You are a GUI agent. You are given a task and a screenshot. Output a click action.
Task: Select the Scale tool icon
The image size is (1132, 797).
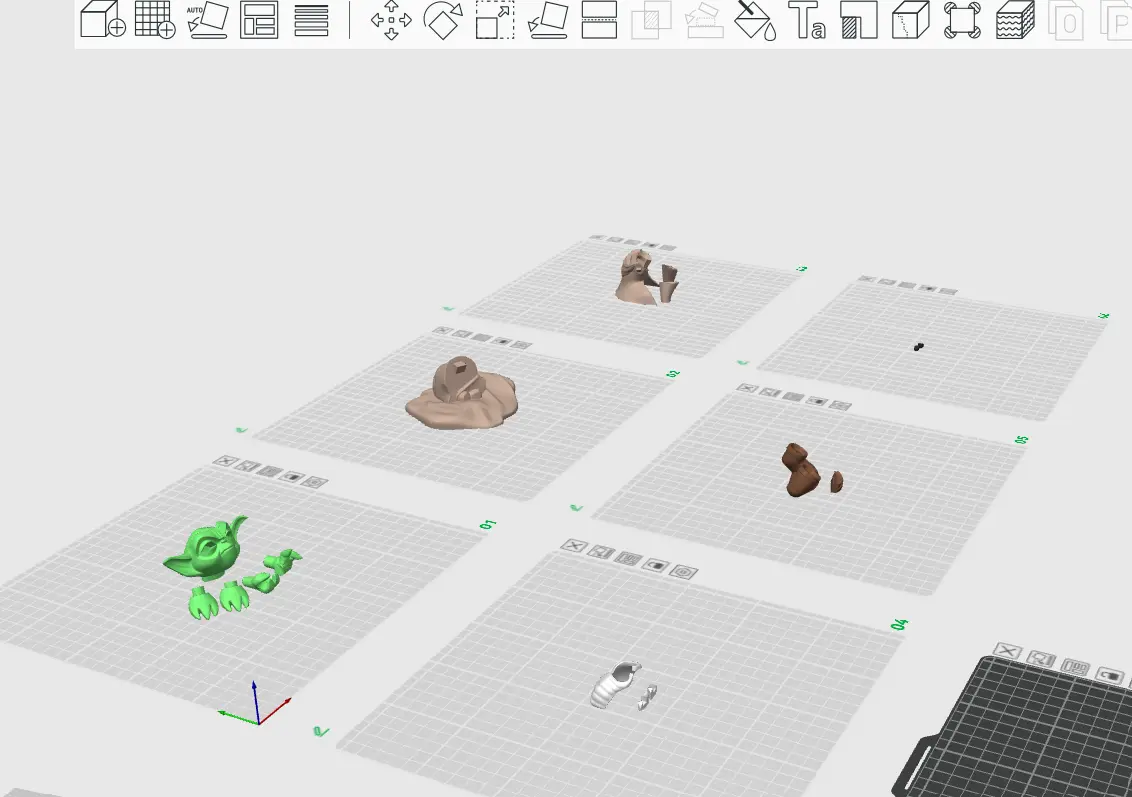point(495,19)
